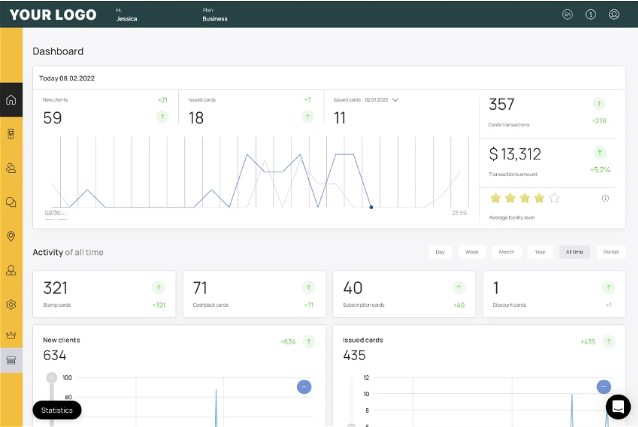Click the green arrow on the 40 Subscription cards tile
This screenshot has height=427, width=638.
(x=459, y=288)
